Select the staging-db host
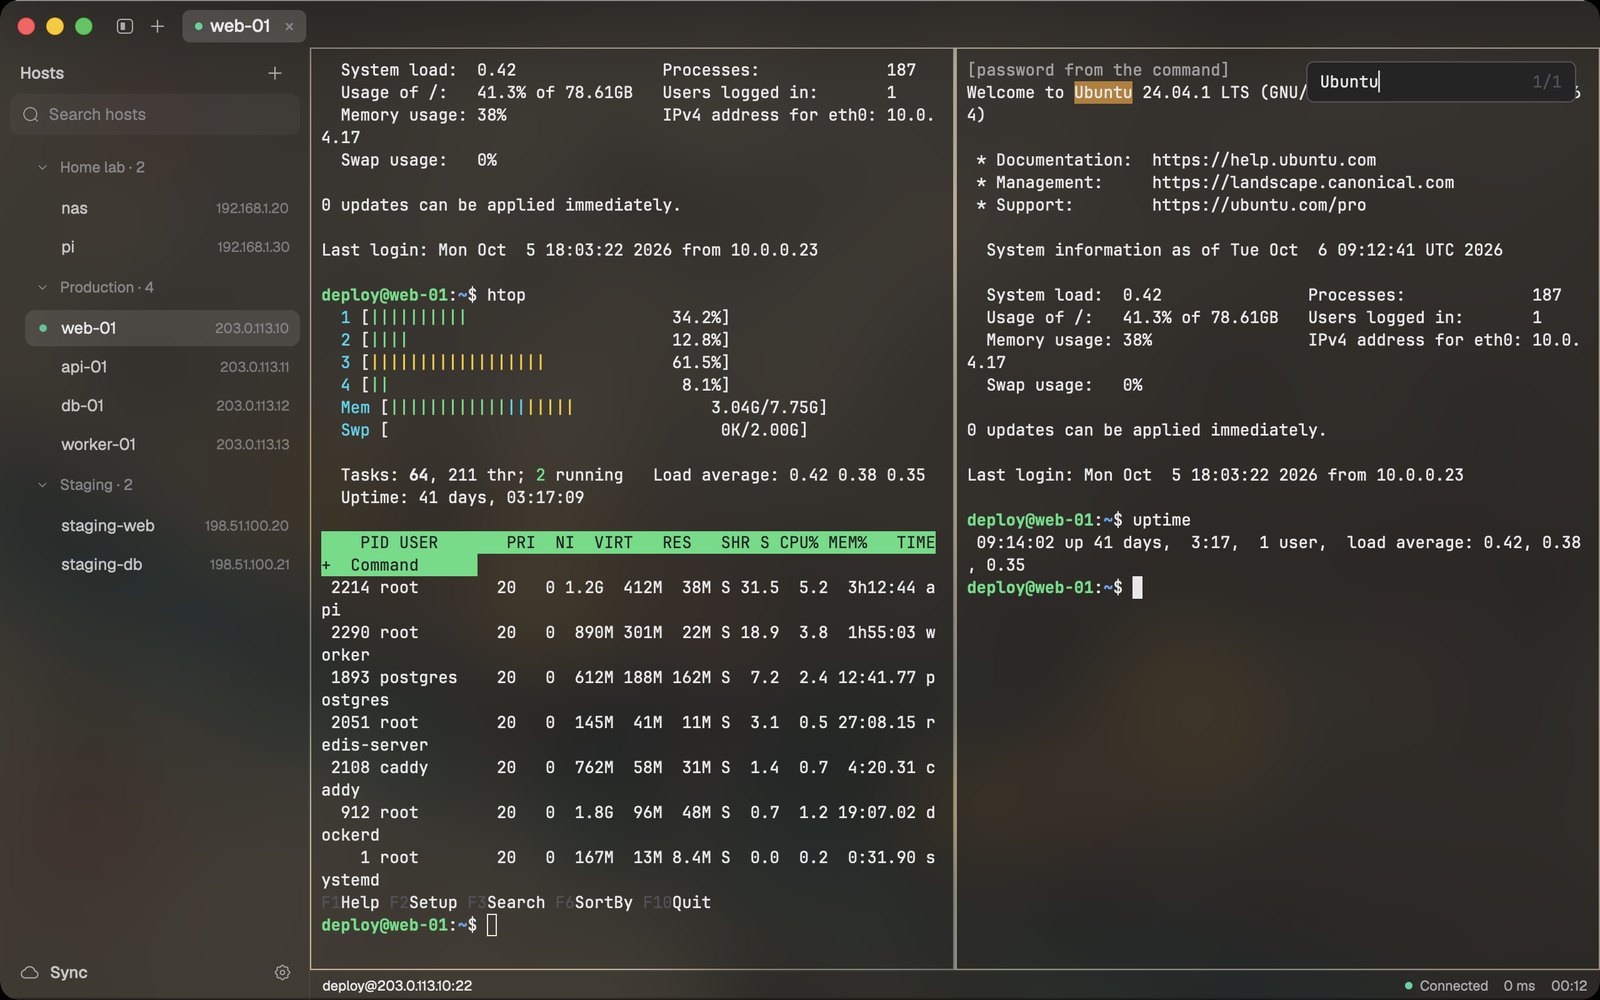Screen dimensions: 1600x1000 tap(162, 565)
